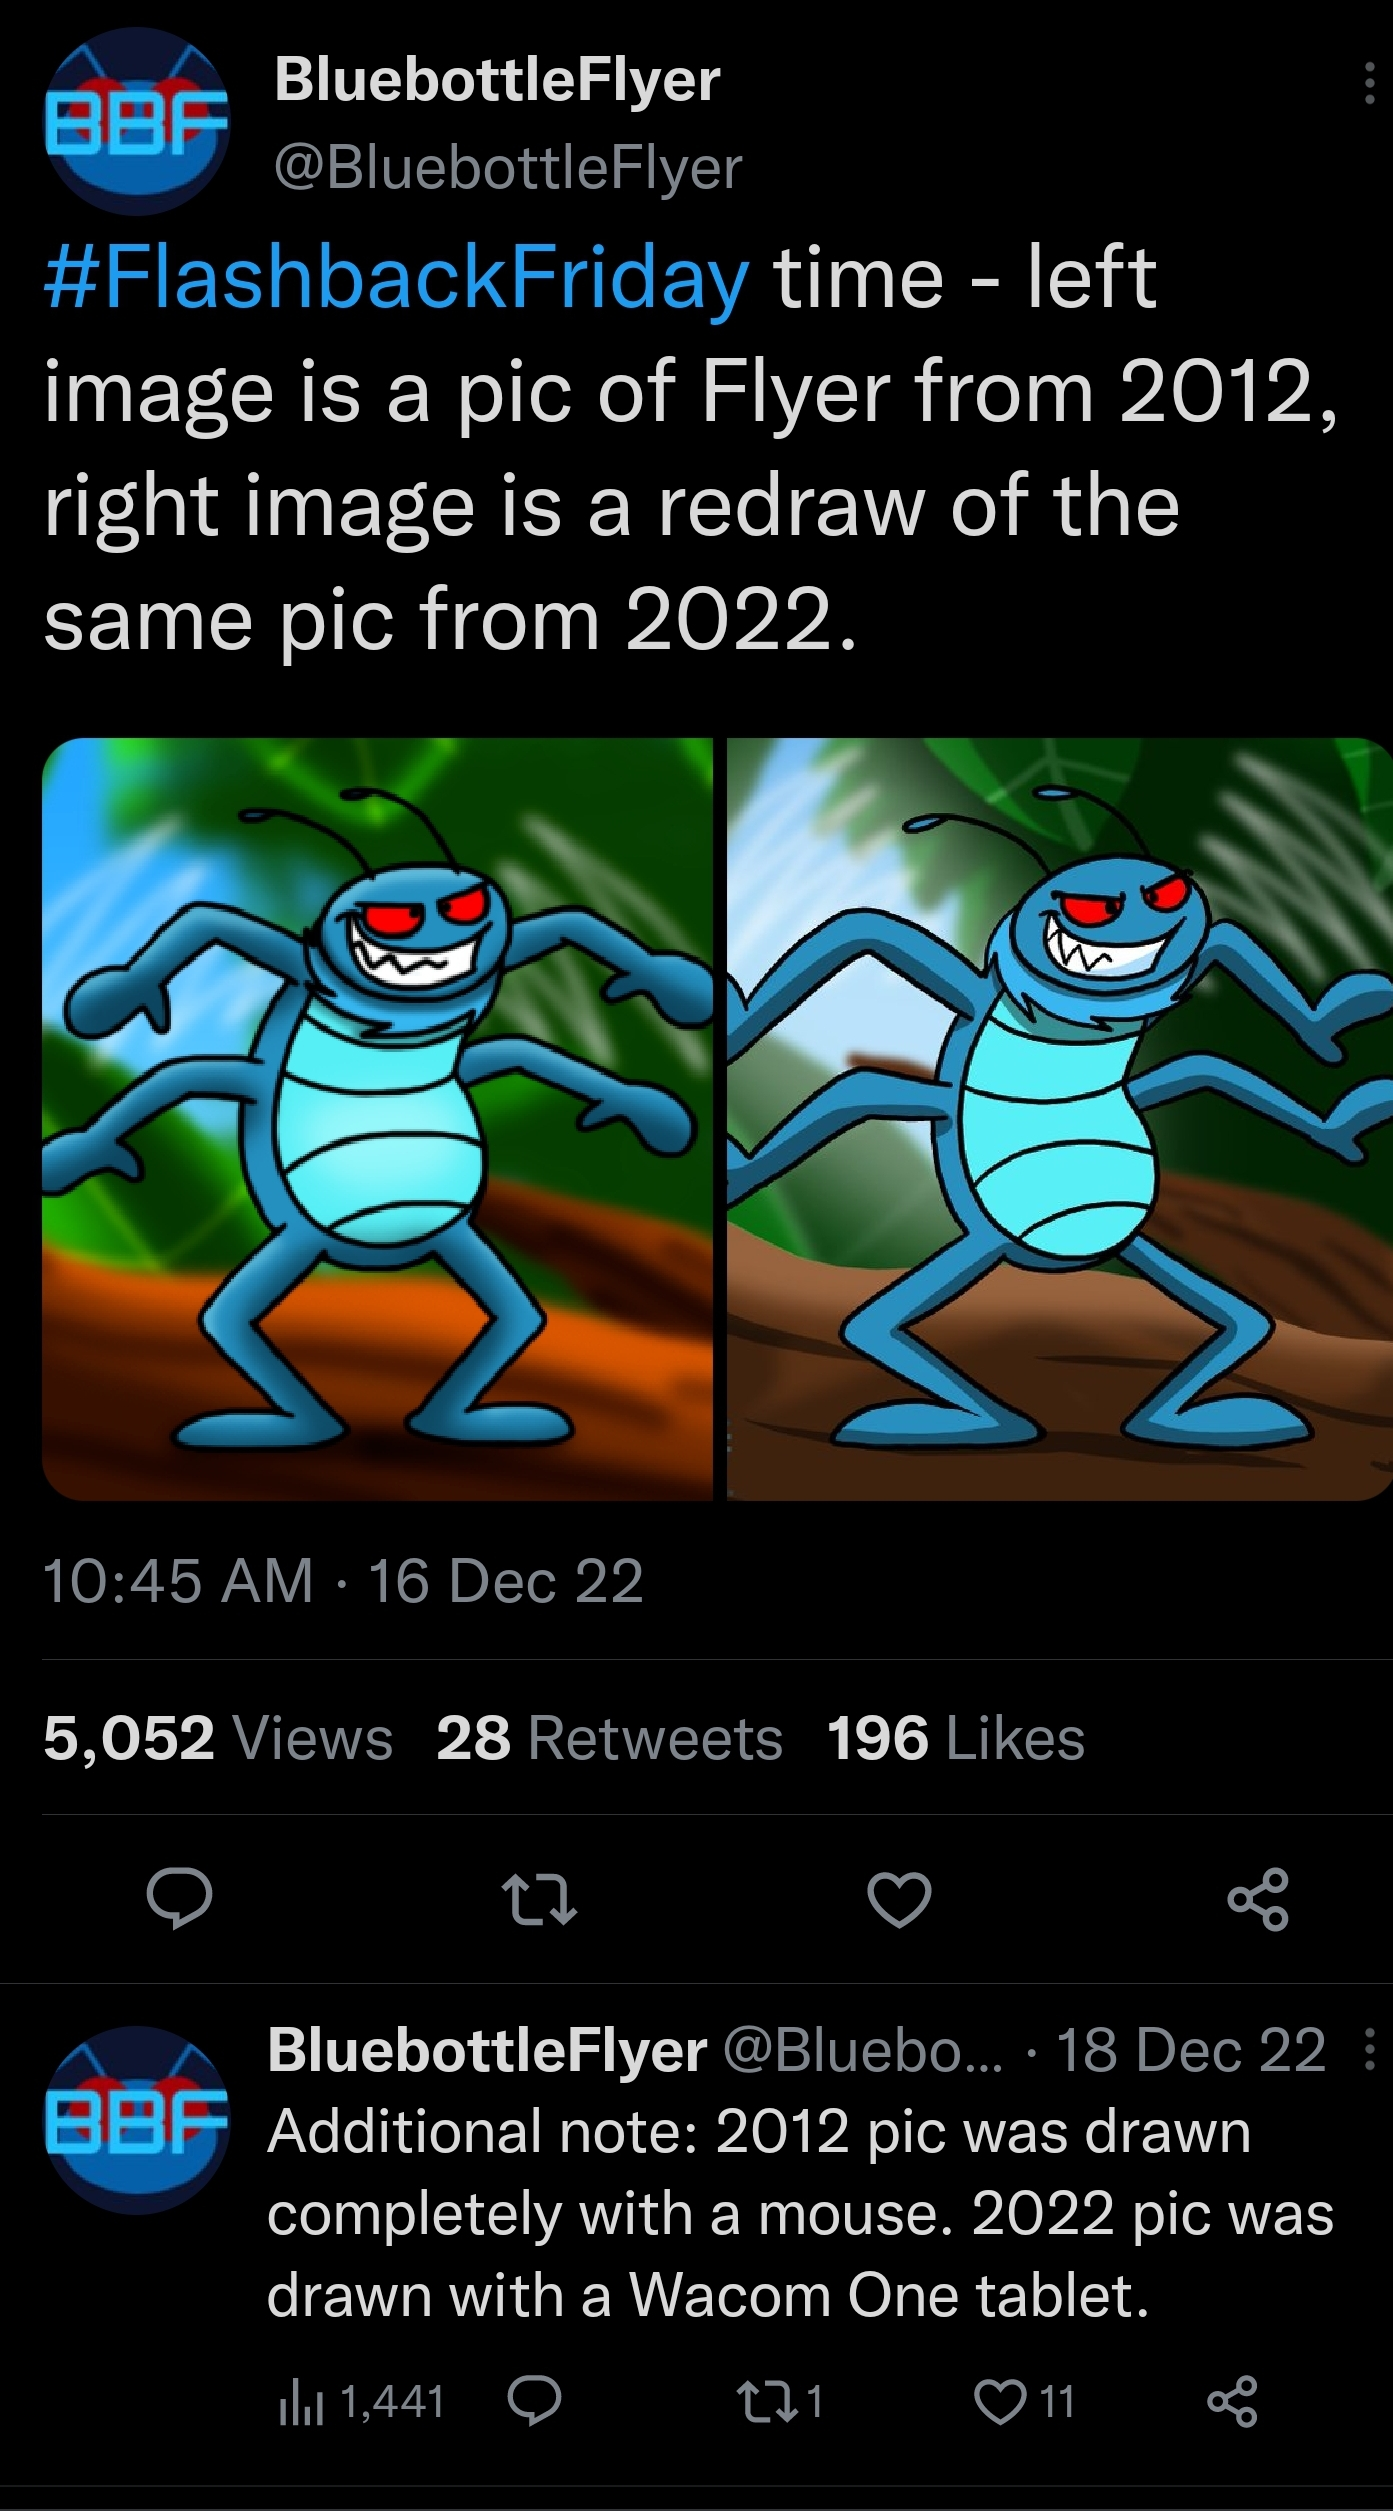
Task: Like the main tweet with the heart icon
Action: 899,1899
